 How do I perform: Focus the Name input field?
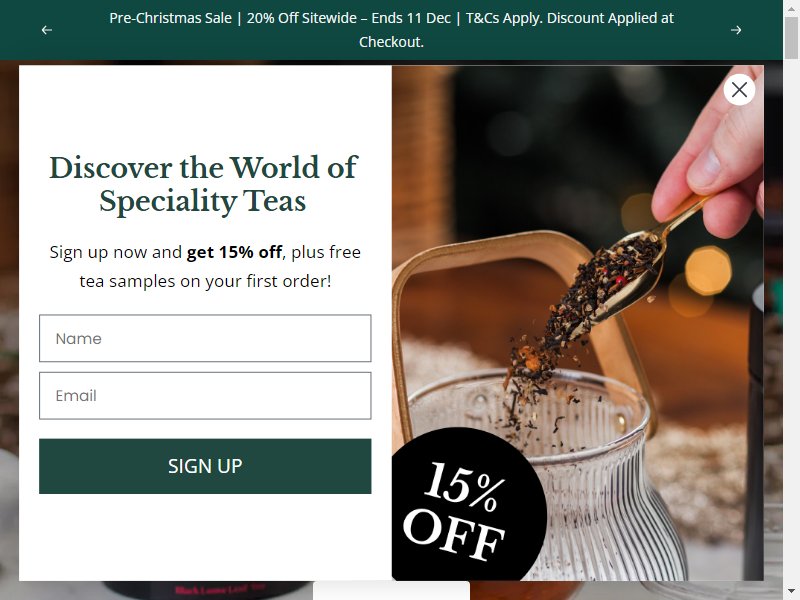coord(205,338)
